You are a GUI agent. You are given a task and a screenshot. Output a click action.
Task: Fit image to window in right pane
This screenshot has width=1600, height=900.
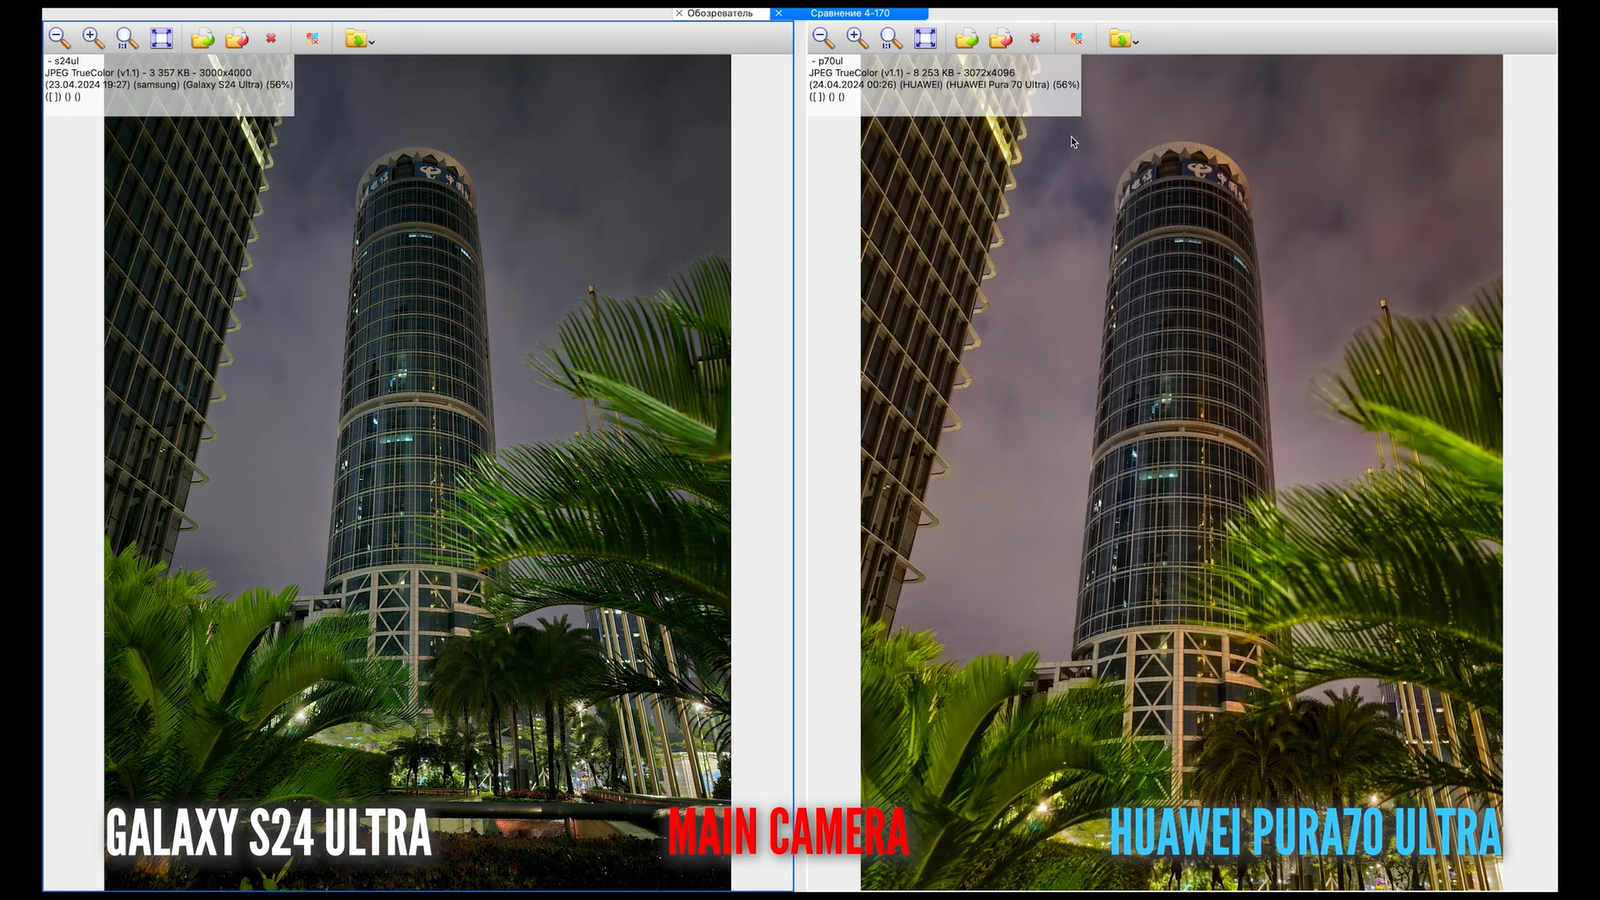click(925, 38)
